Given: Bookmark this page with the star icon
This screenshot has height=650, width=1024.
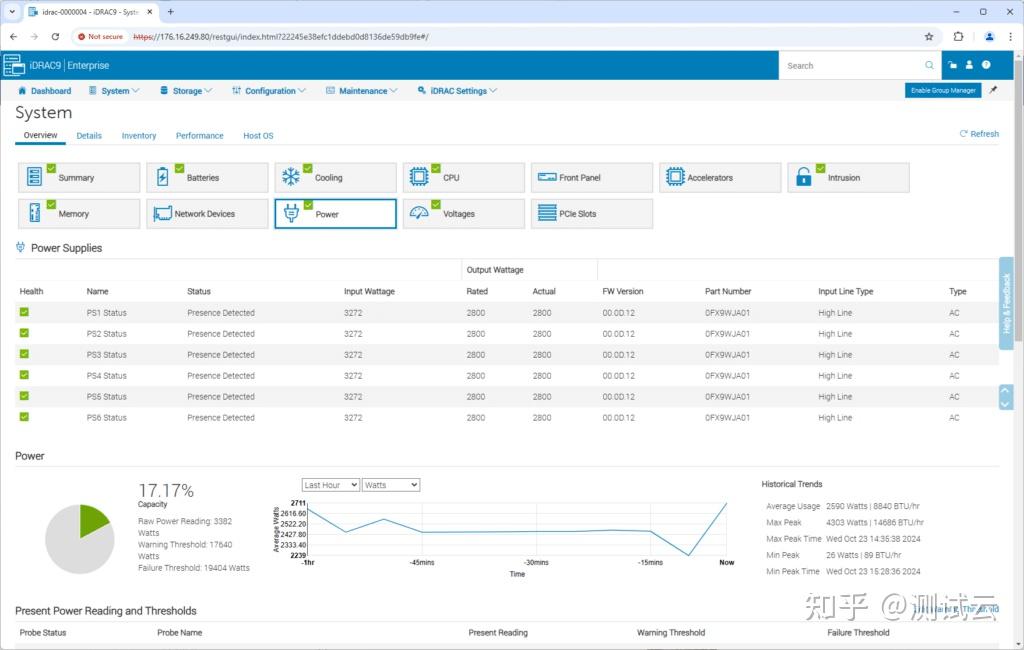Looking at the screenshot, I should [x=929, y=36].
